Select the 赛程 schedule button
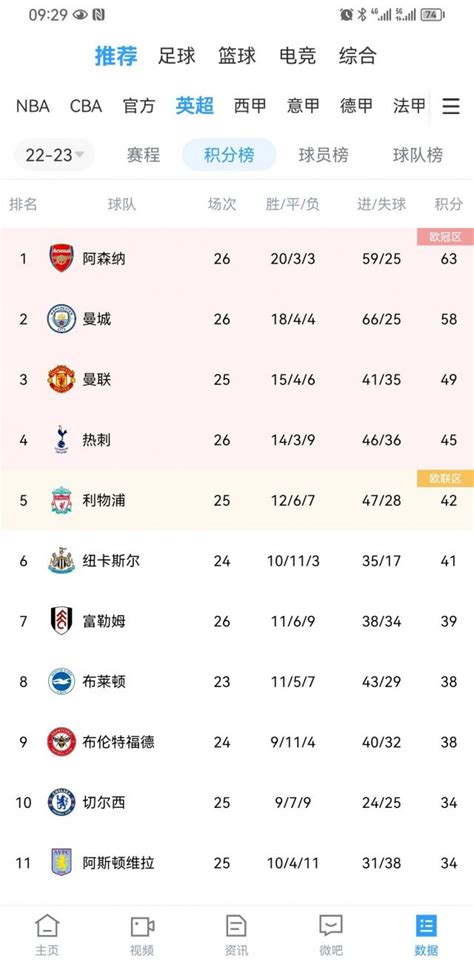Image resolution: width=474 pixels, height=967 pixels. [x=143, y=155]
